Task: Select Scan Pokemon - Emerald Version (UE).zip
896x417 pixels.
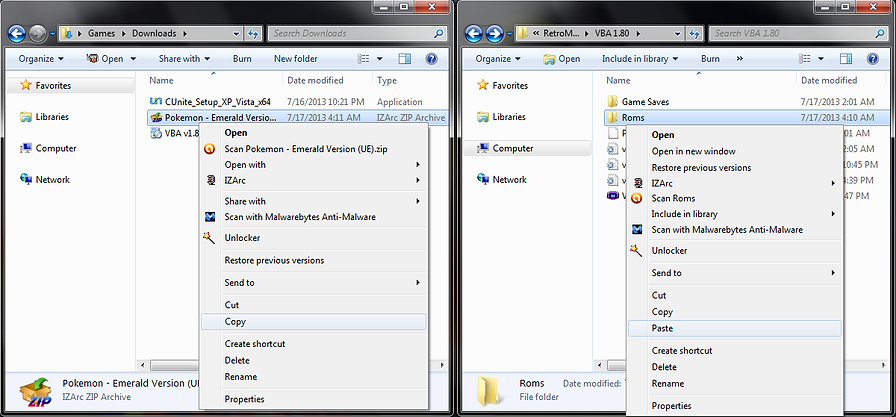Action: [314, 149]
